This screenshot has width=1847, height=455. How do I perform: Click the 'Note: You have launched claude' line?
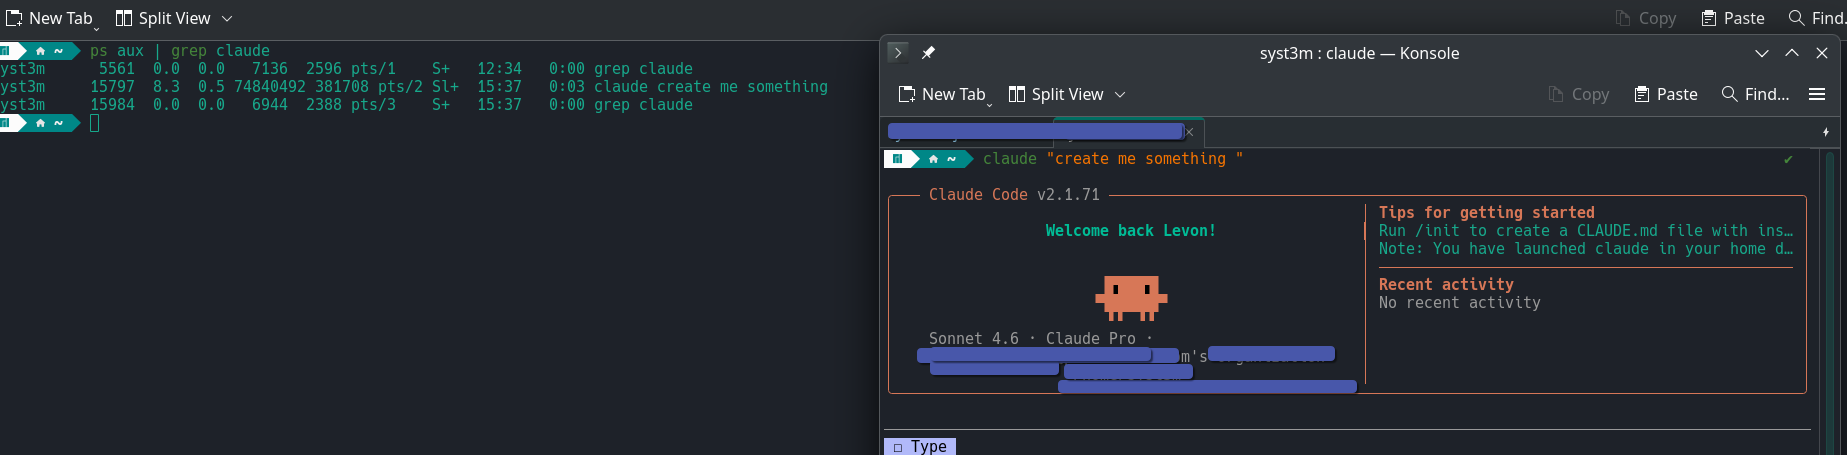[1586, 248]
